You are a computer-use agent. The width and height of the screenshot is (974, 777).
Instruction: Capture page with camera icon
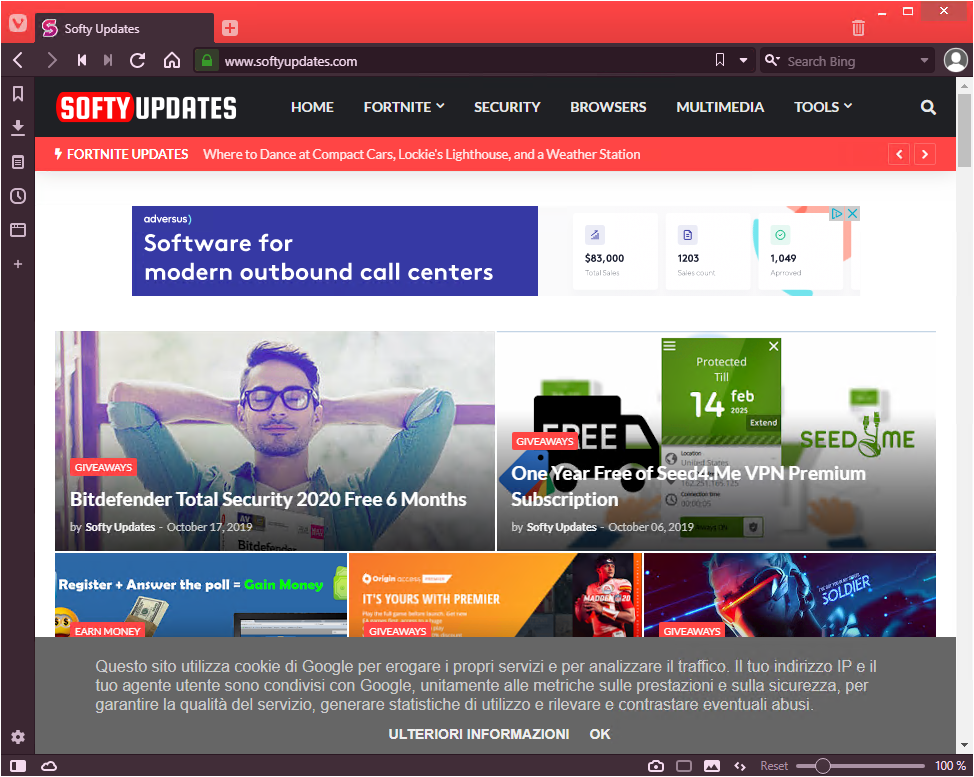pyautogui.click(x=656, y=766)
